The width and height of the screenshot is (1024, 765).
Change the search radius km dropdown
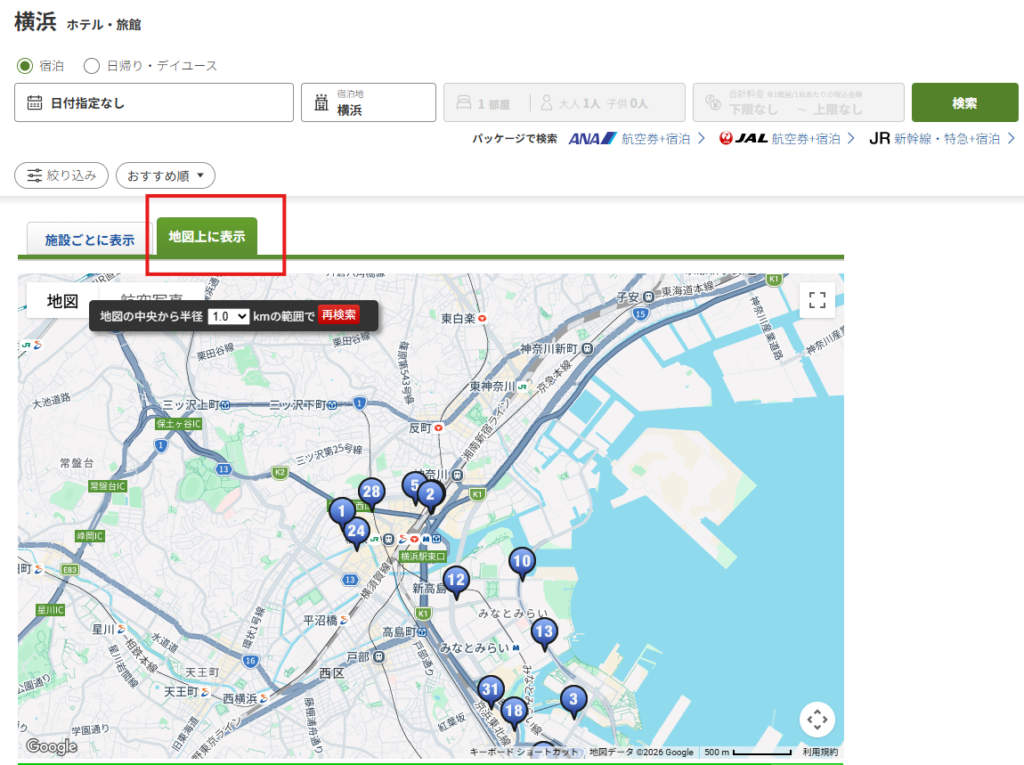click(228, 316)
